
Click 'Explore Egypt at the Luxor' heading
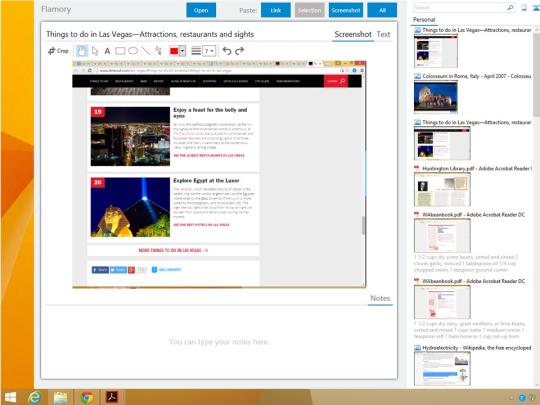pos(206,180)
